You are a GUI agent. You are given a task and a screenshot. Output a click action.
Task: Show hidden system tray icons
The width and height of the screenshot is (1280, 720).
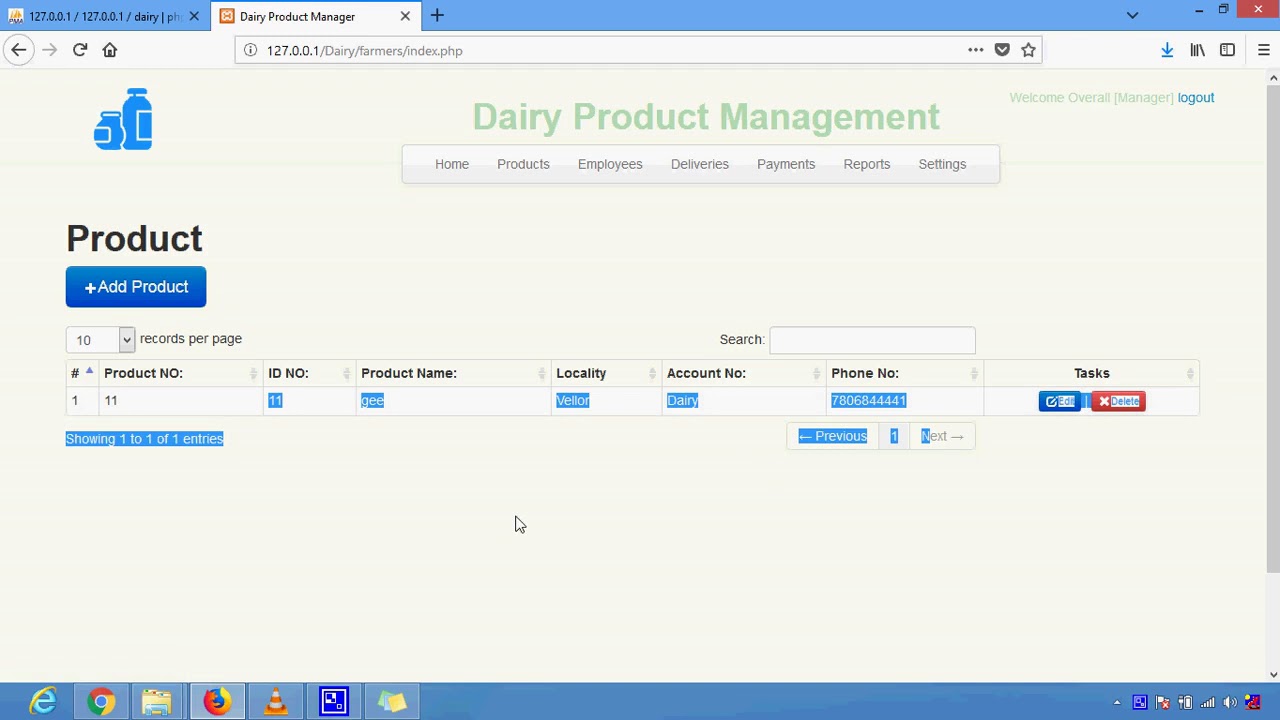[1117, 702]
